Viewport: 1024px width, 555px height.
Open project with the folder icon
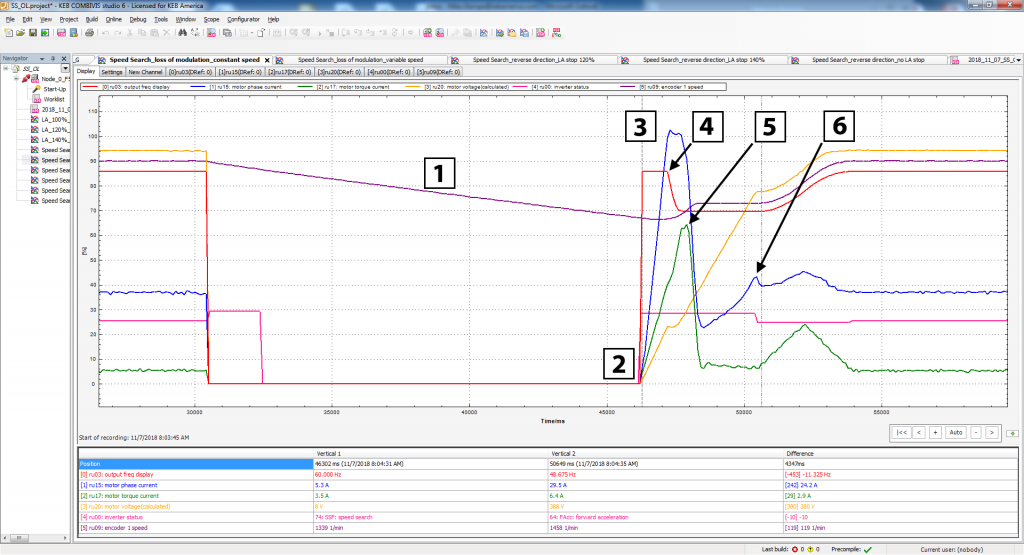click(20, 33)
